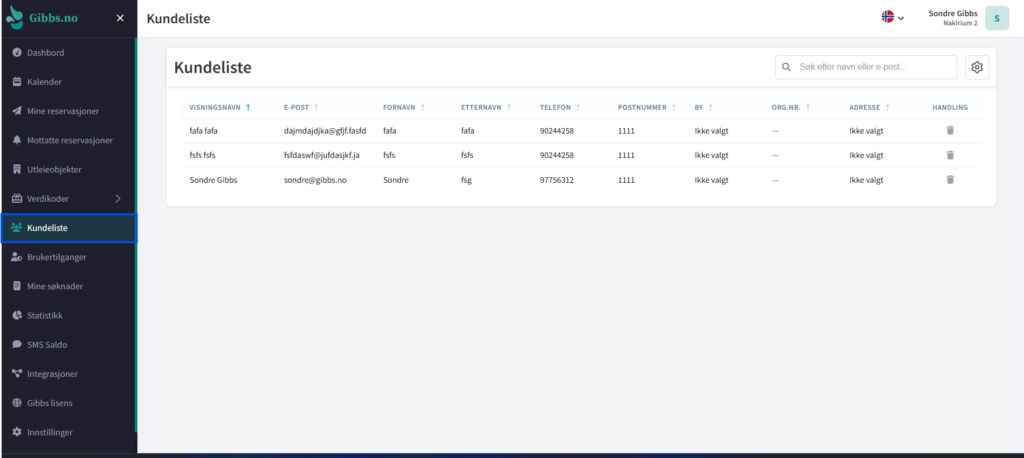
Task: Click the Brukertilganger user-lock icon
Action: click(17, 257)
